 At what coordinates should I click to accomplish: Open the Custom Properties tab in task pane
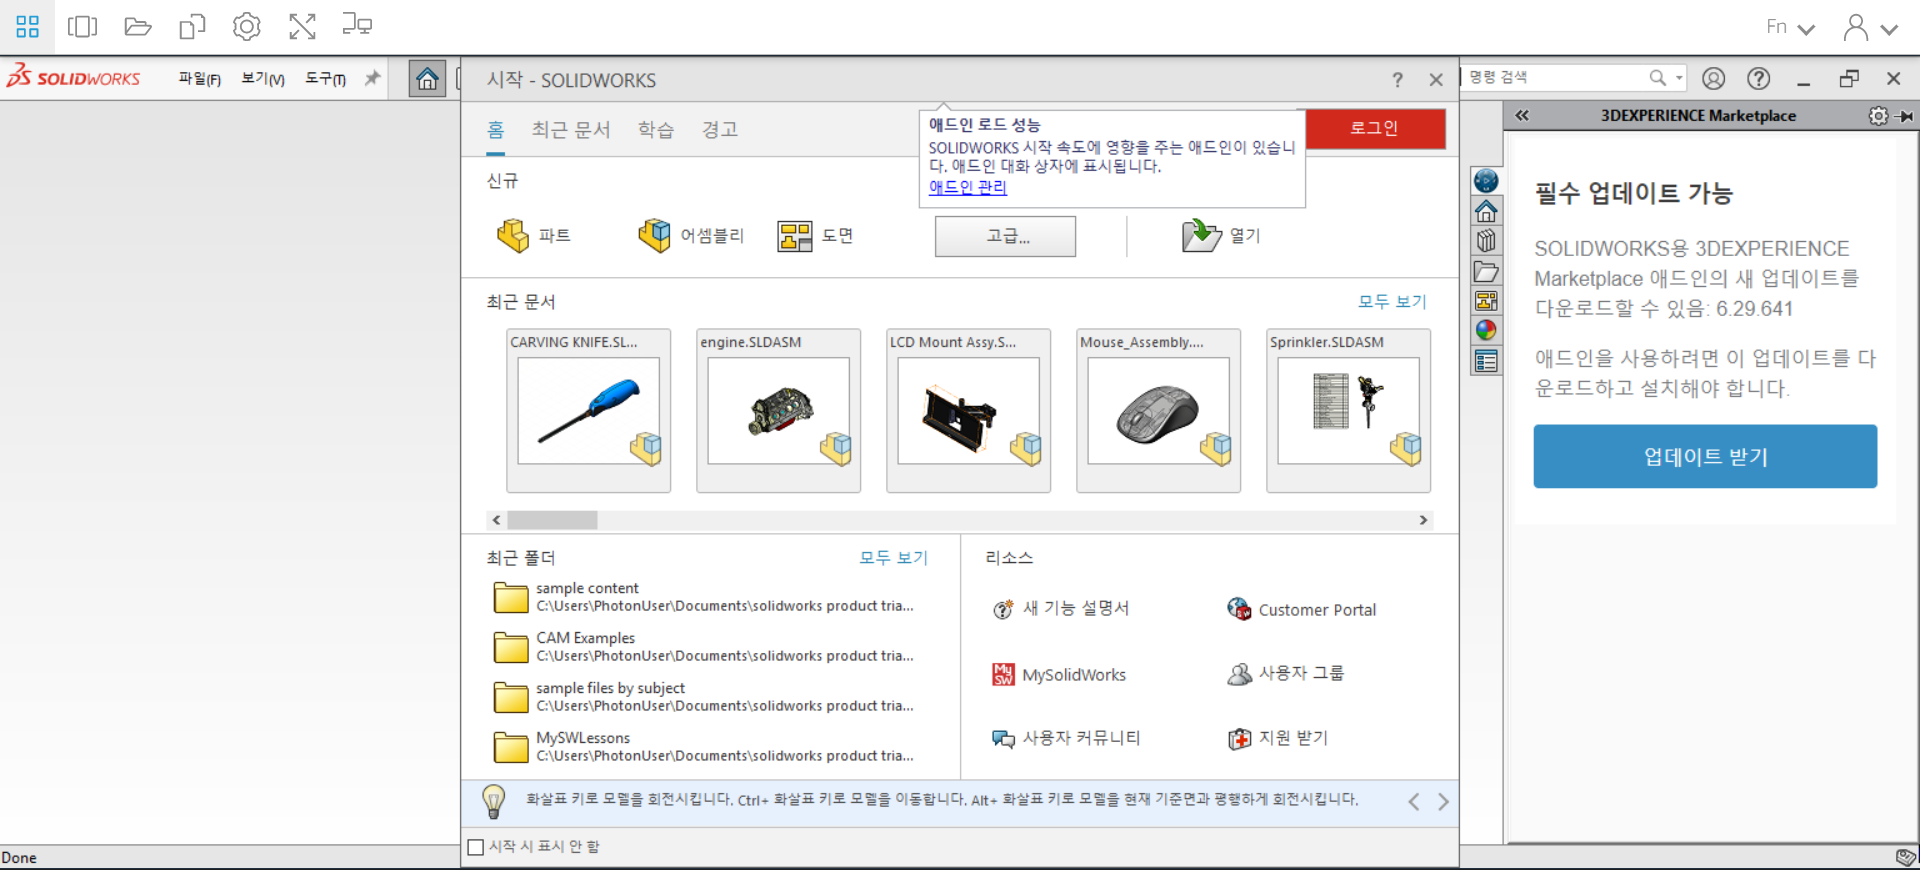[1486, 361]
